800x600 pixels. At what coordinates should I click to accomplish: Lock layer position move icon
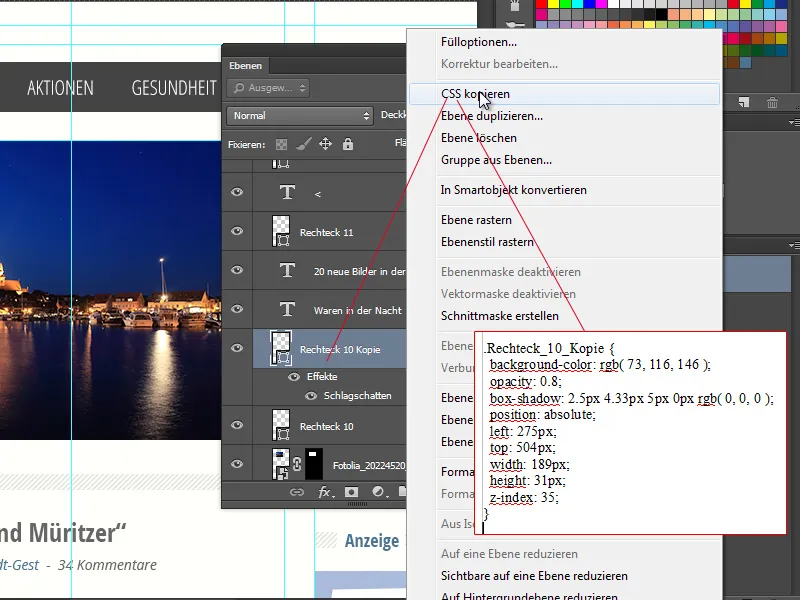point(326,144)
